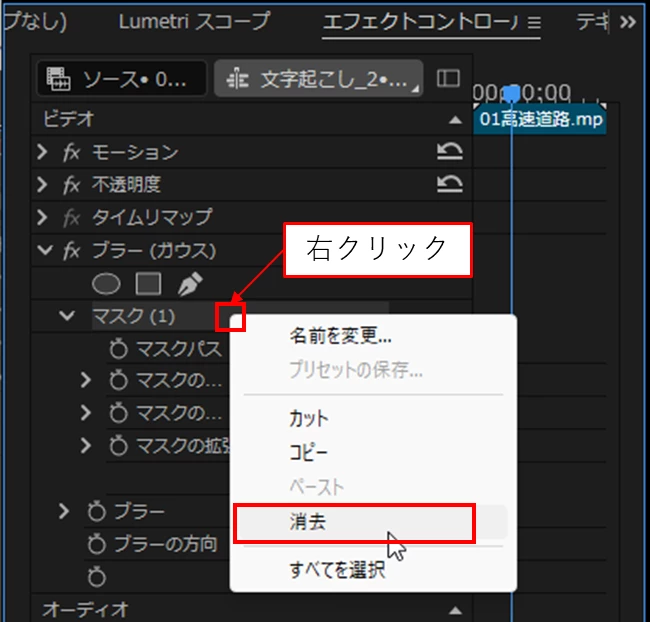Select the 01高速道路.mp clip bar
Viewport: 650px width, 622px height.
click(x=540, y=119)
